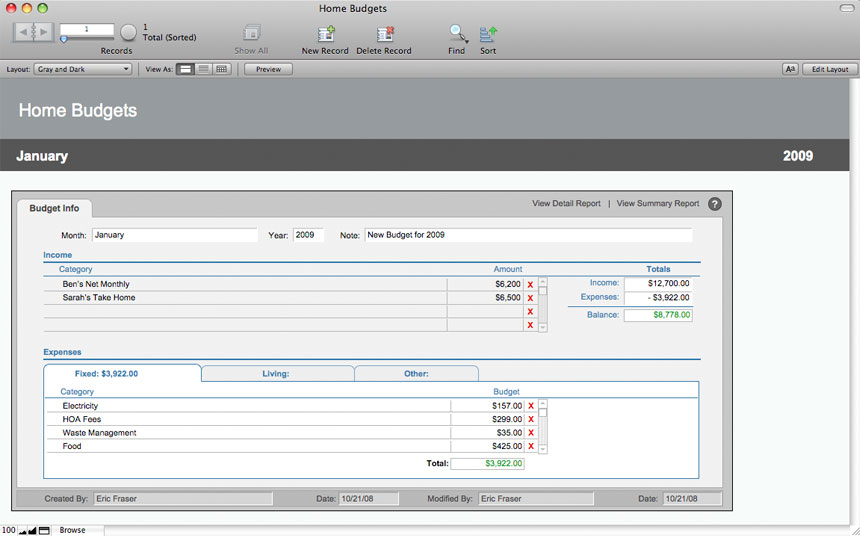The height and width of the screenshot is (538, 860).
Task: Click the record slider handle
Action: [64, 39]
